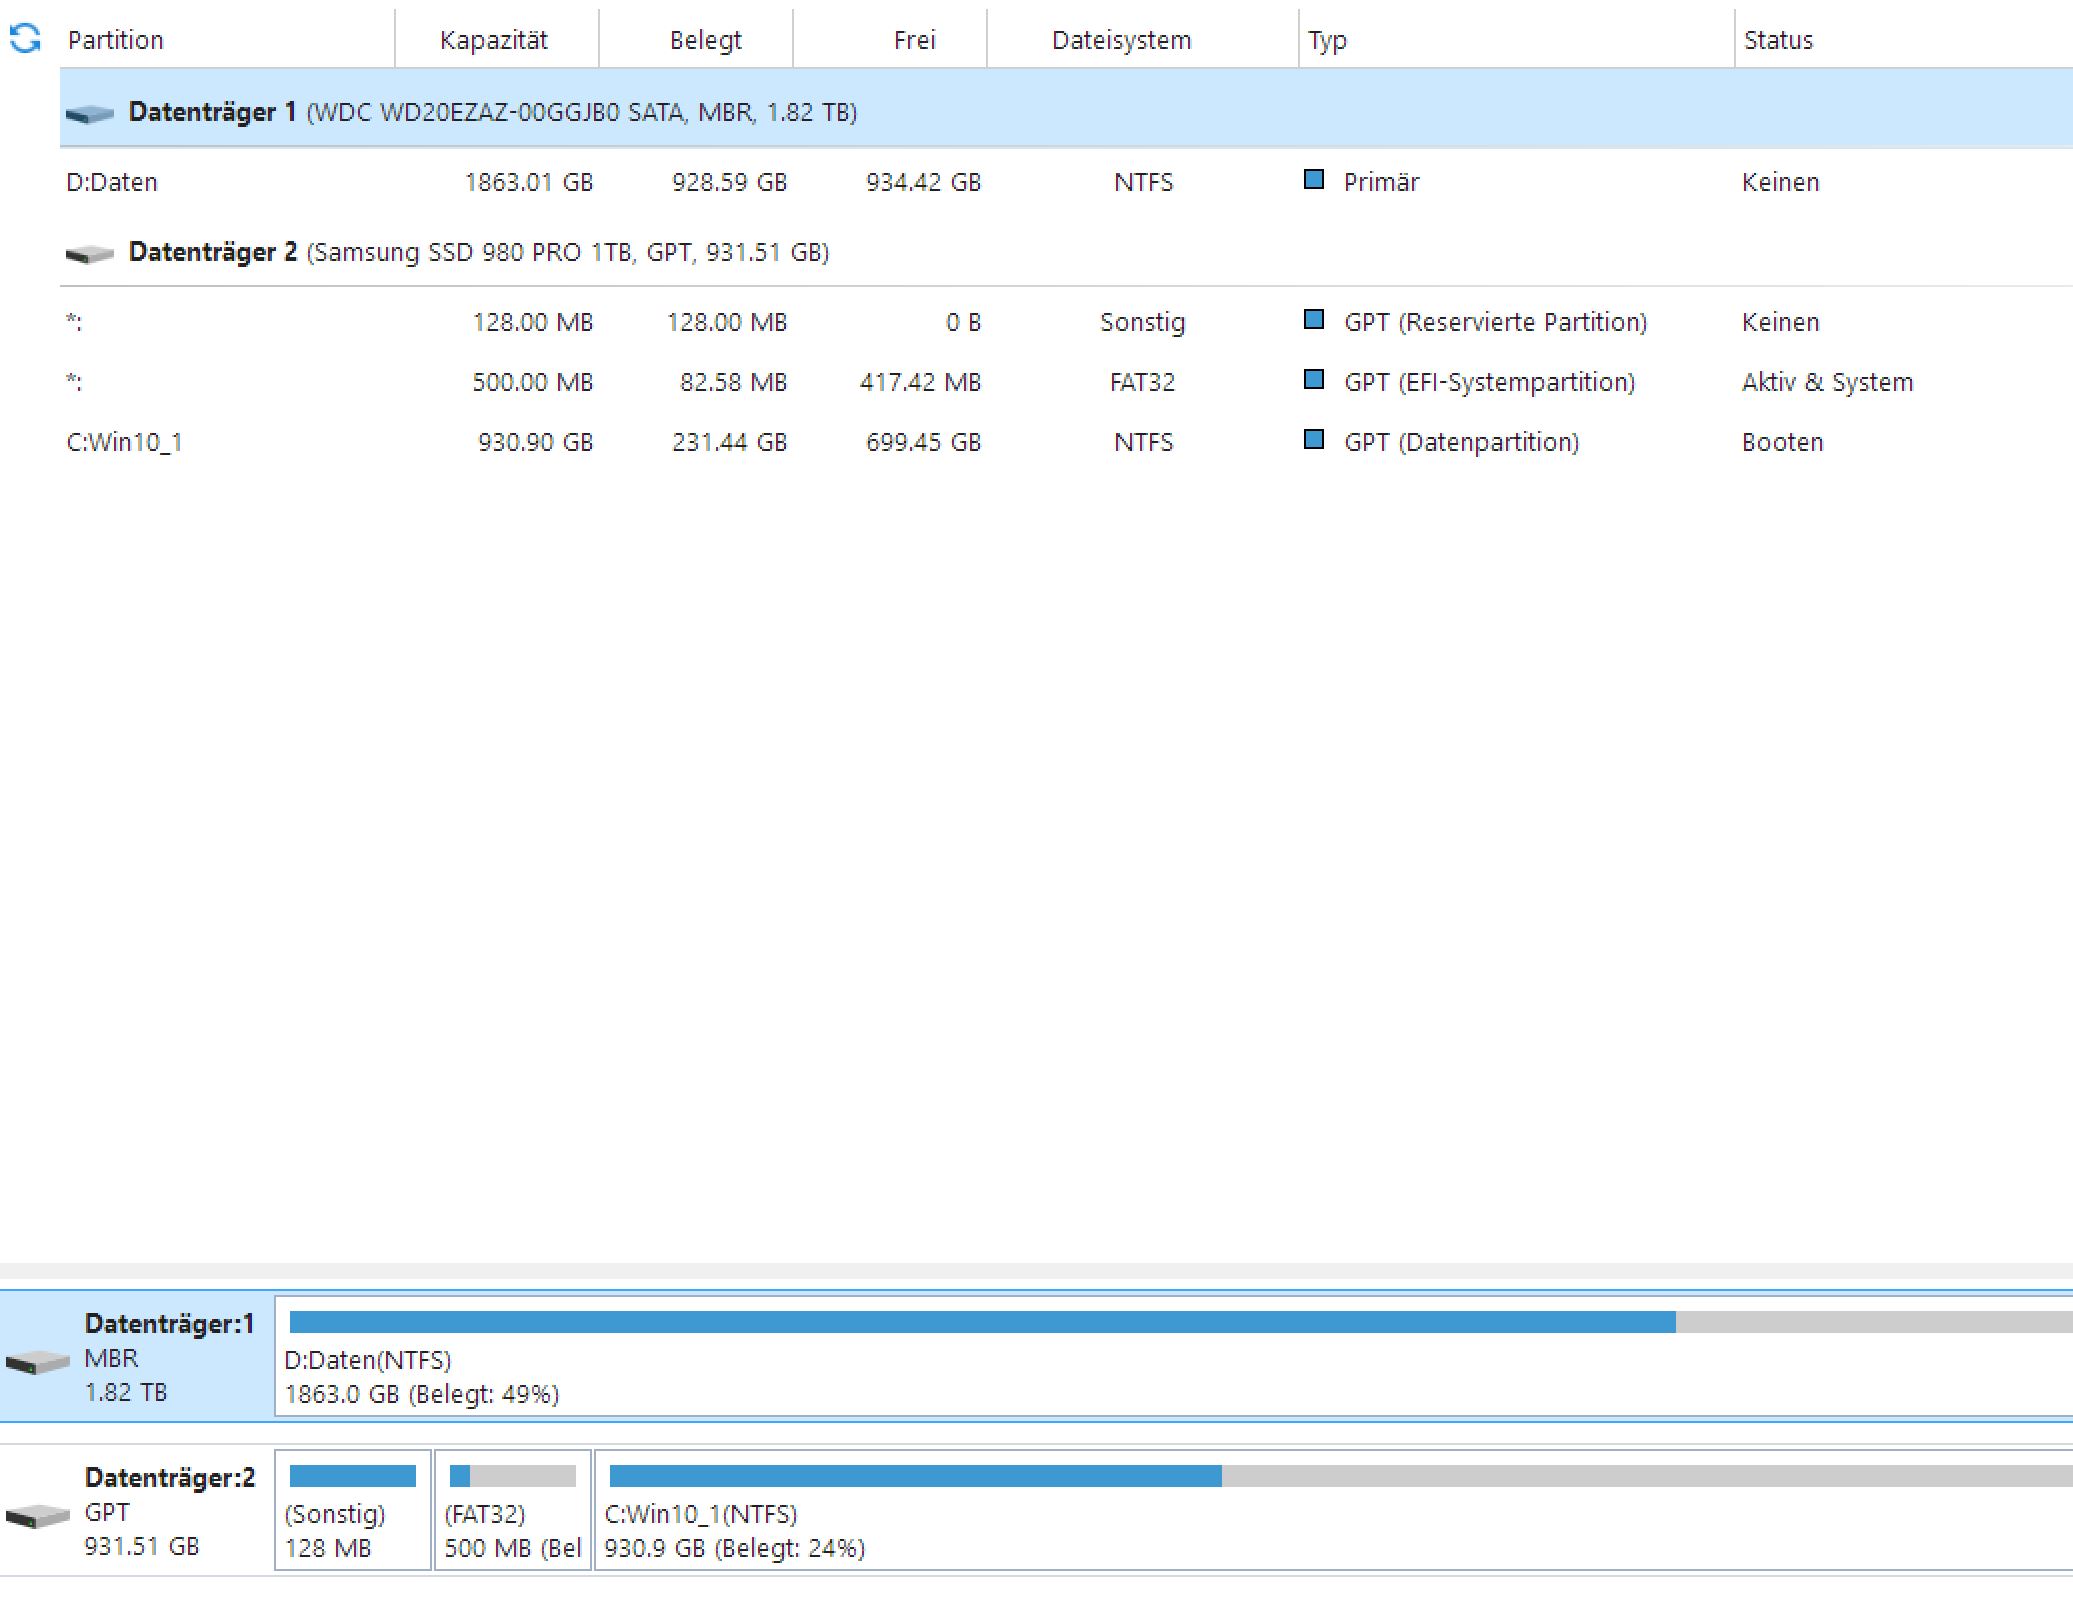Select the (FAT32) 500 MB block in disk map

click(513, 1510)
